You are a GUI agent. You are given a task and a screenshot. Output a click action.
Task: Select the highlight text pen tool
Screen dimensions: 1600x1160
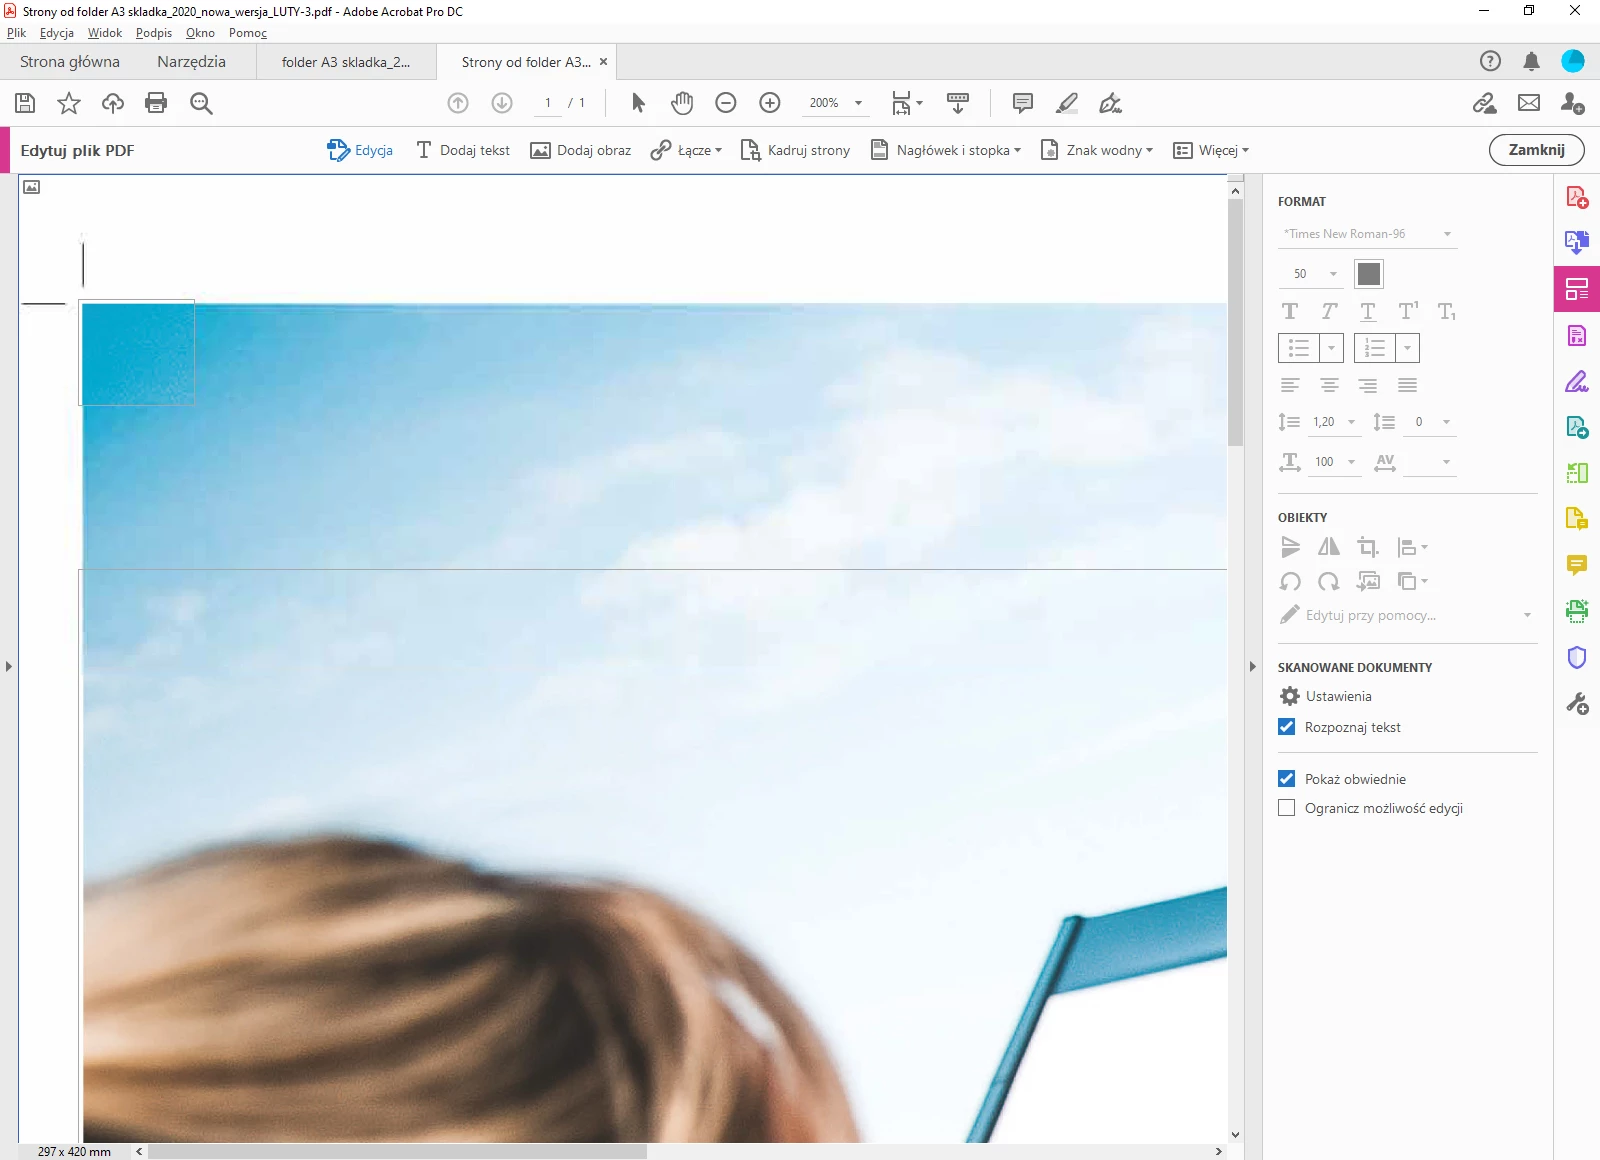tap(1067, 103)
